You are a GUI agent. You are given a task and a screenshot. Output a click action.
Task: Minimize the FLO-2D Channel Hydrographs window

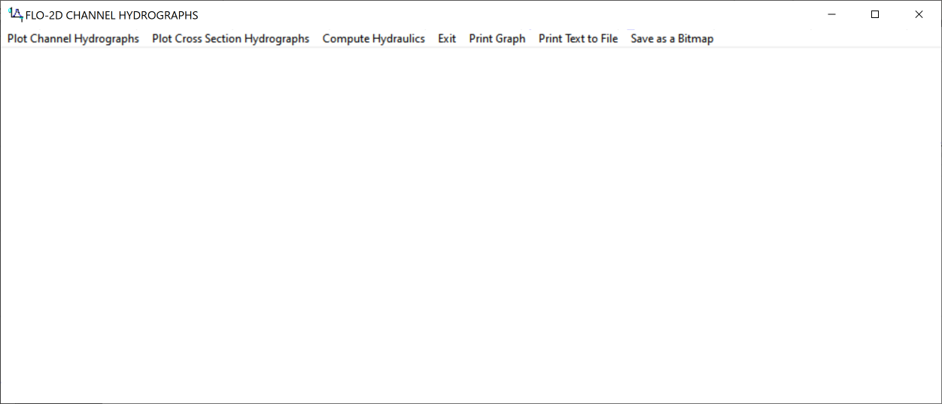[x=831, y=15]
